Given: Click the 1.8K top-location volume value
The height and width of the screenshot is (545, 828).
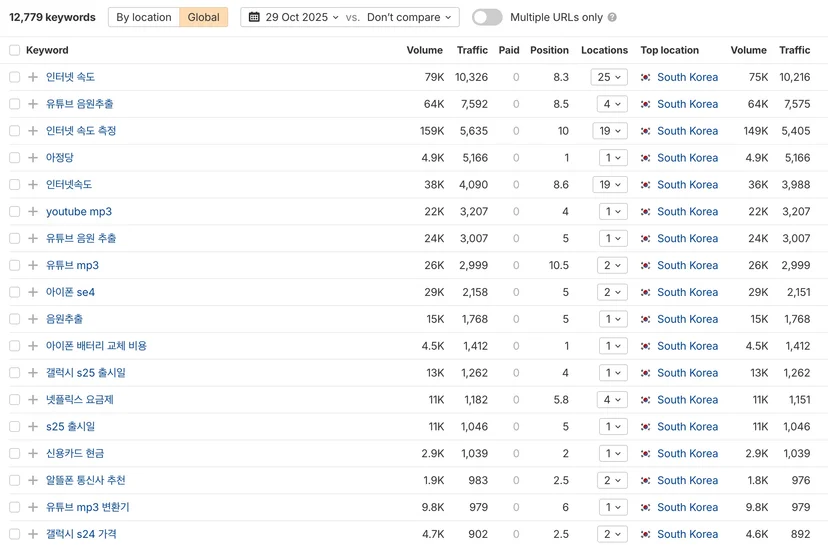Looking at the screenshot, I should pyautogui.click(x=758, y=480).
